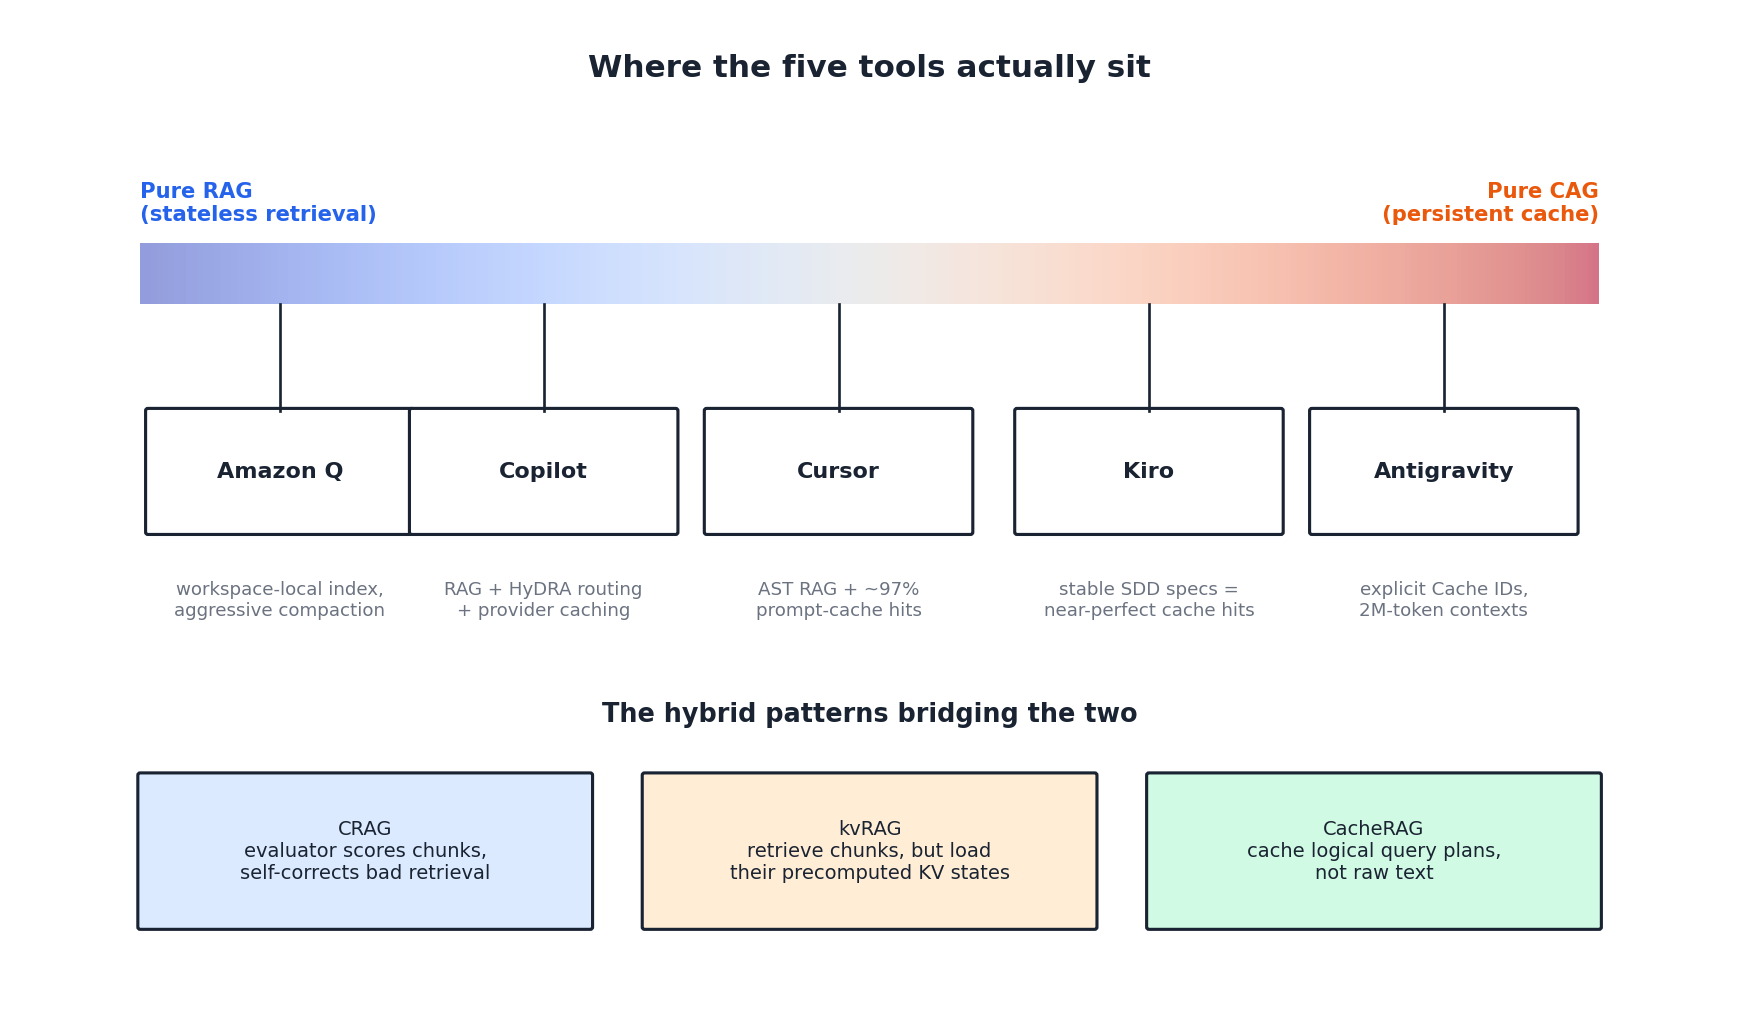This screenshot has height=1019, width=1739.
Task: Select the green CacheRAG pattern card
Action: (x=1373, y=851)
